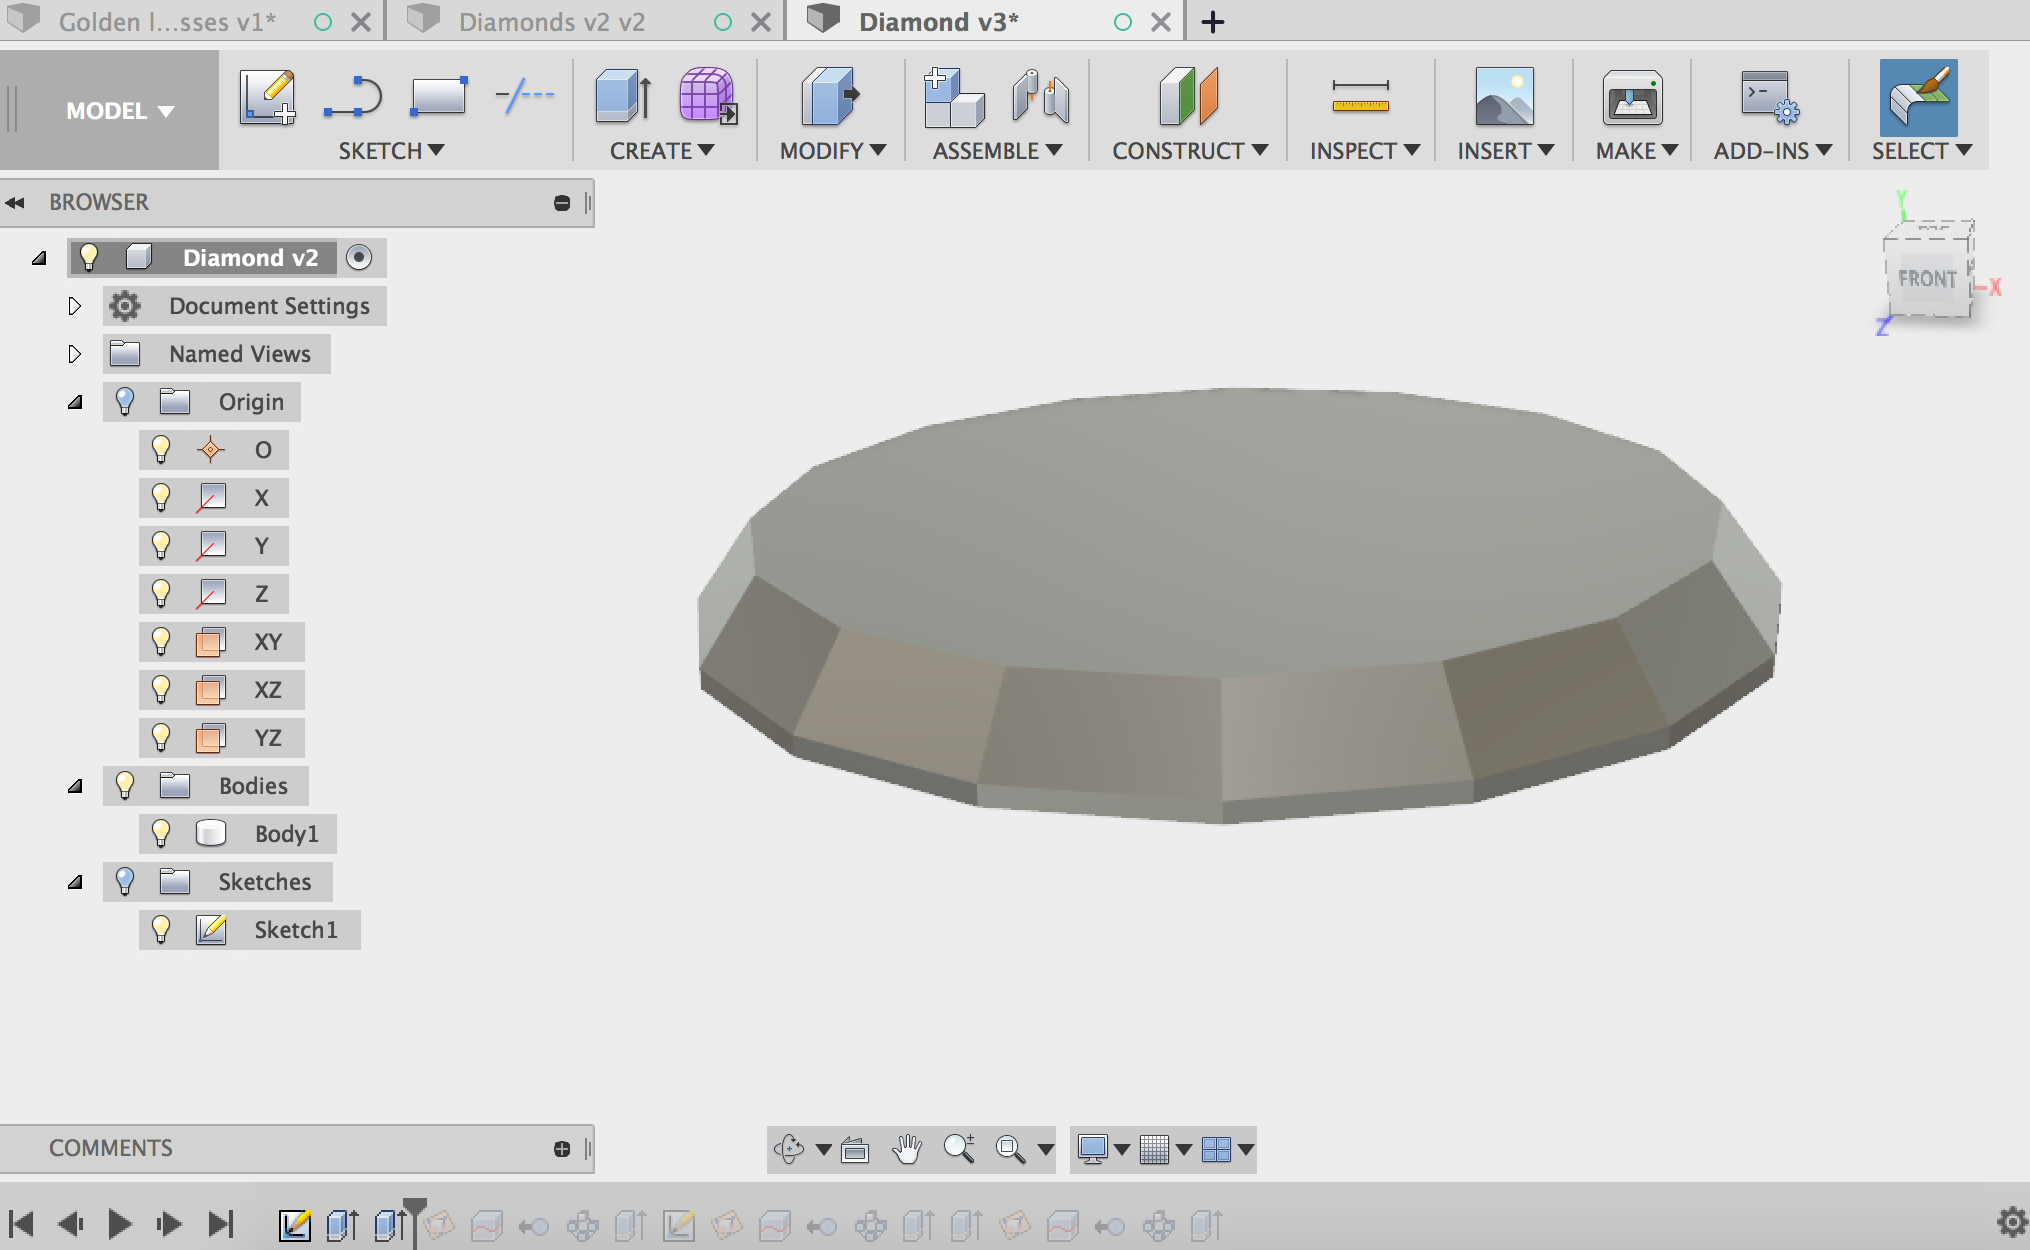2030x1250 pixels.
Task: Collapse the Origin folder
Action: [75, 401]
